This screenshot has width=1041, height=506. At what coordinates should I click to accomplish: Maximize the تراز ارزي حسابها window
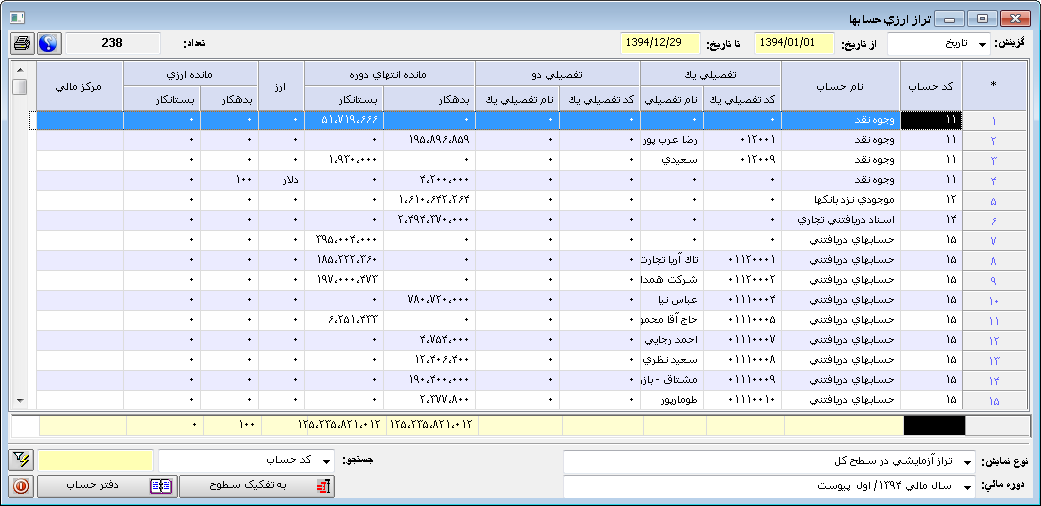(983, 18)
